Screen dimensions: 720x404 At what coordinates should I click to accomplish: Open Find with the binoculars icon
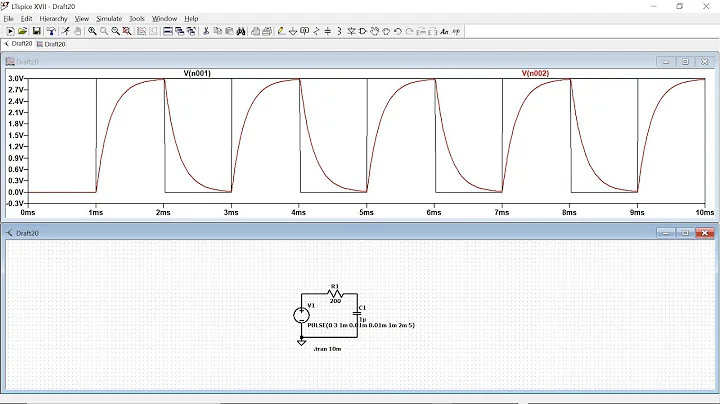click(241, 31)
